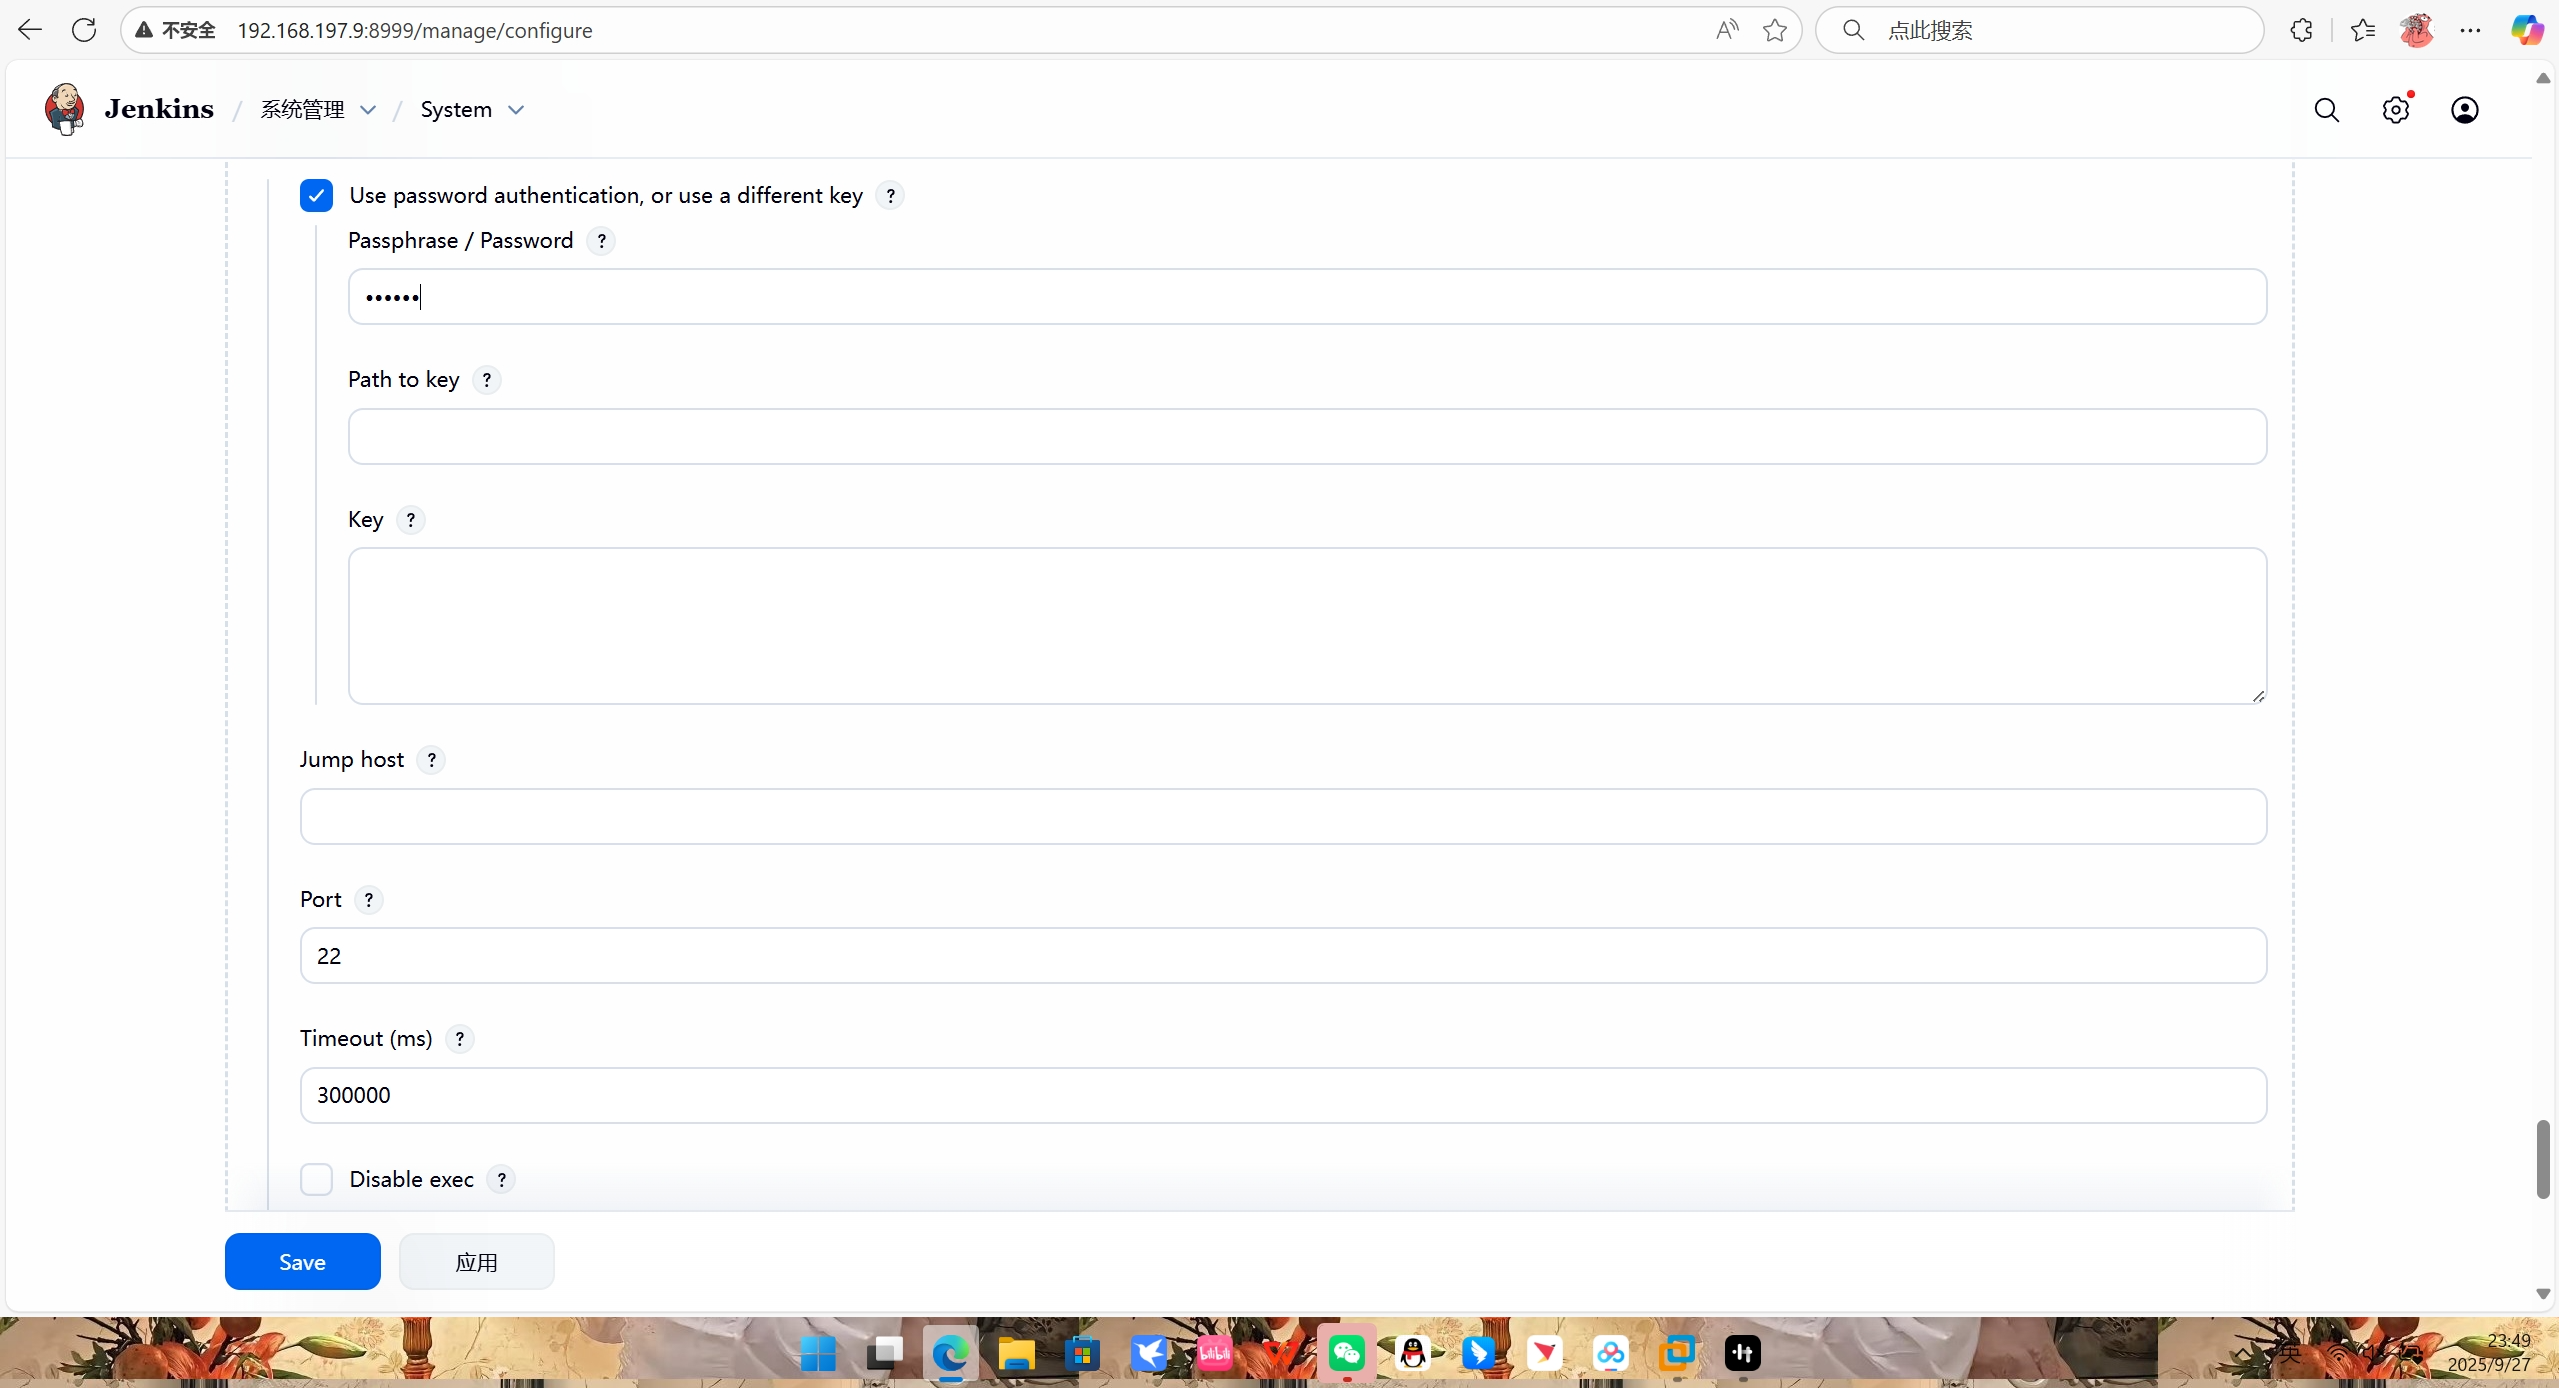Click the Port field showing 22
The height and width of the screenshot is (1388, 2559).
(x=1283, y=956)
